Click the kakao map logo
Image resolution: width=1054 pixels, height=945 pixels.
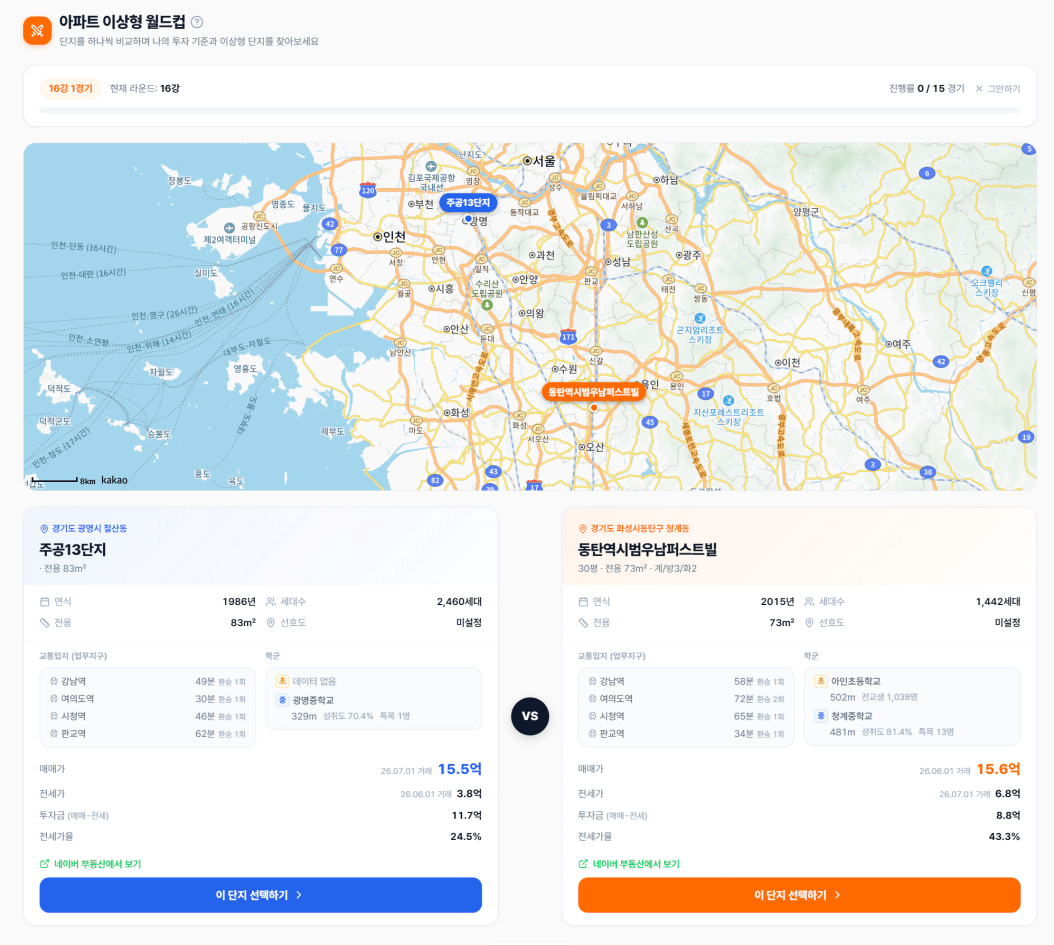click(114, 480)
